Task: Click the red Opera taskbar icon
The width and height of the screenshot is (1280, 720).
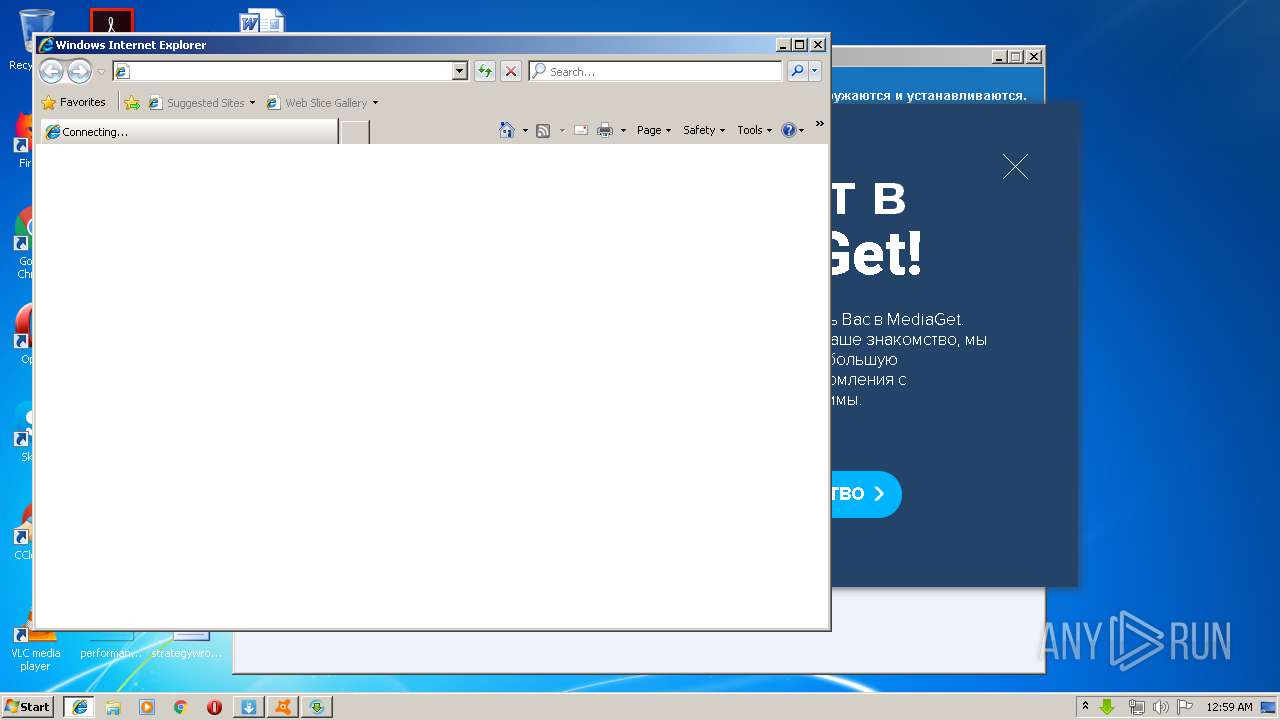Action: (x=214, y=707)
